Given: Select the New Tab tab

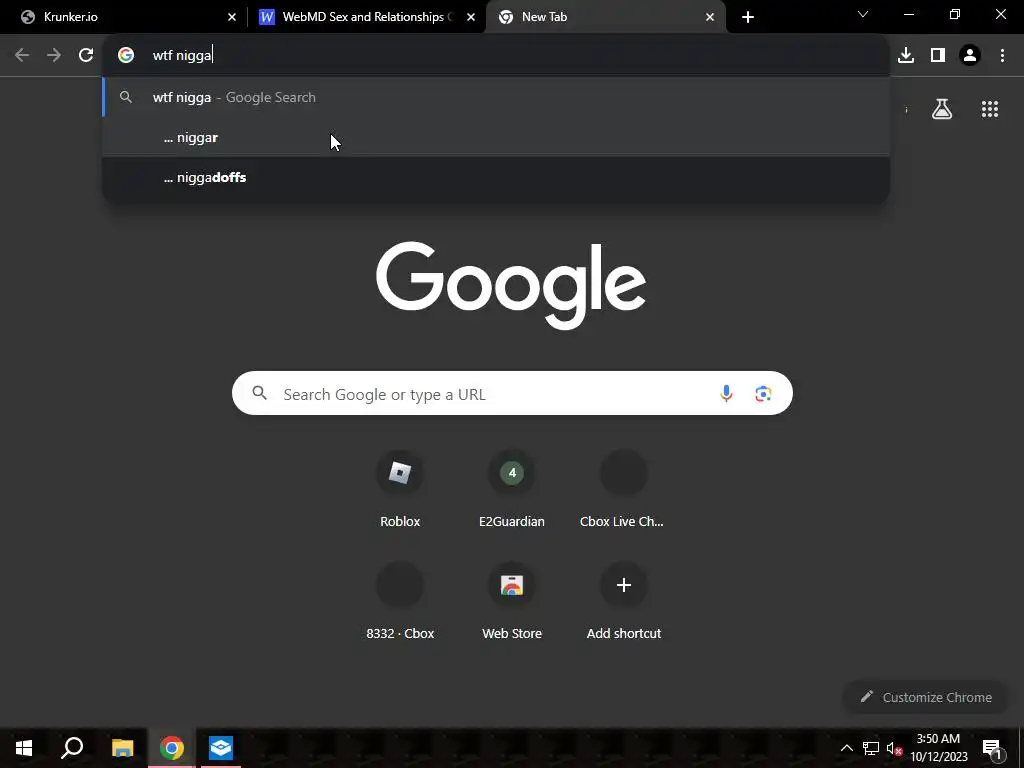Looking at the screenshot, I should coord(605,17).
